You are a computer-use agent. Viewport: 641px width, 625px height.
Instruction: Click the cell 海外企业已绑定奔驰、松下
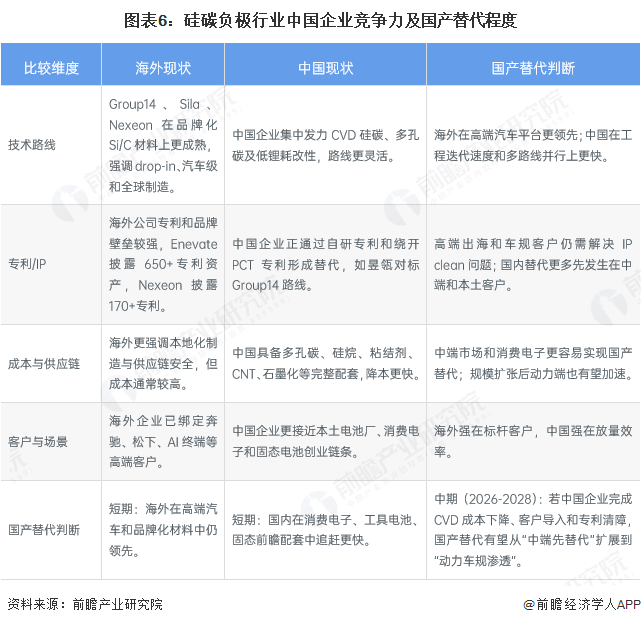click(163, 441)
